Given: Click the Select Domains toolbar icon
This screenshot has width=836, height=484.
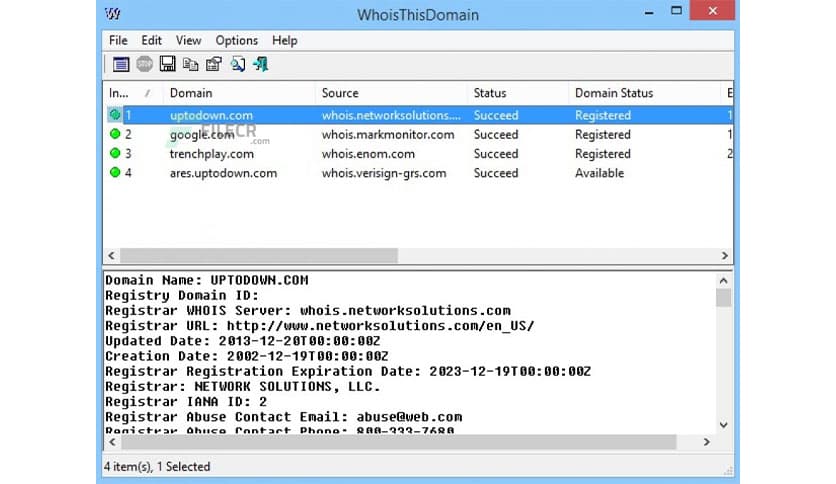Looking at the screenshot, I should point(121,64).
